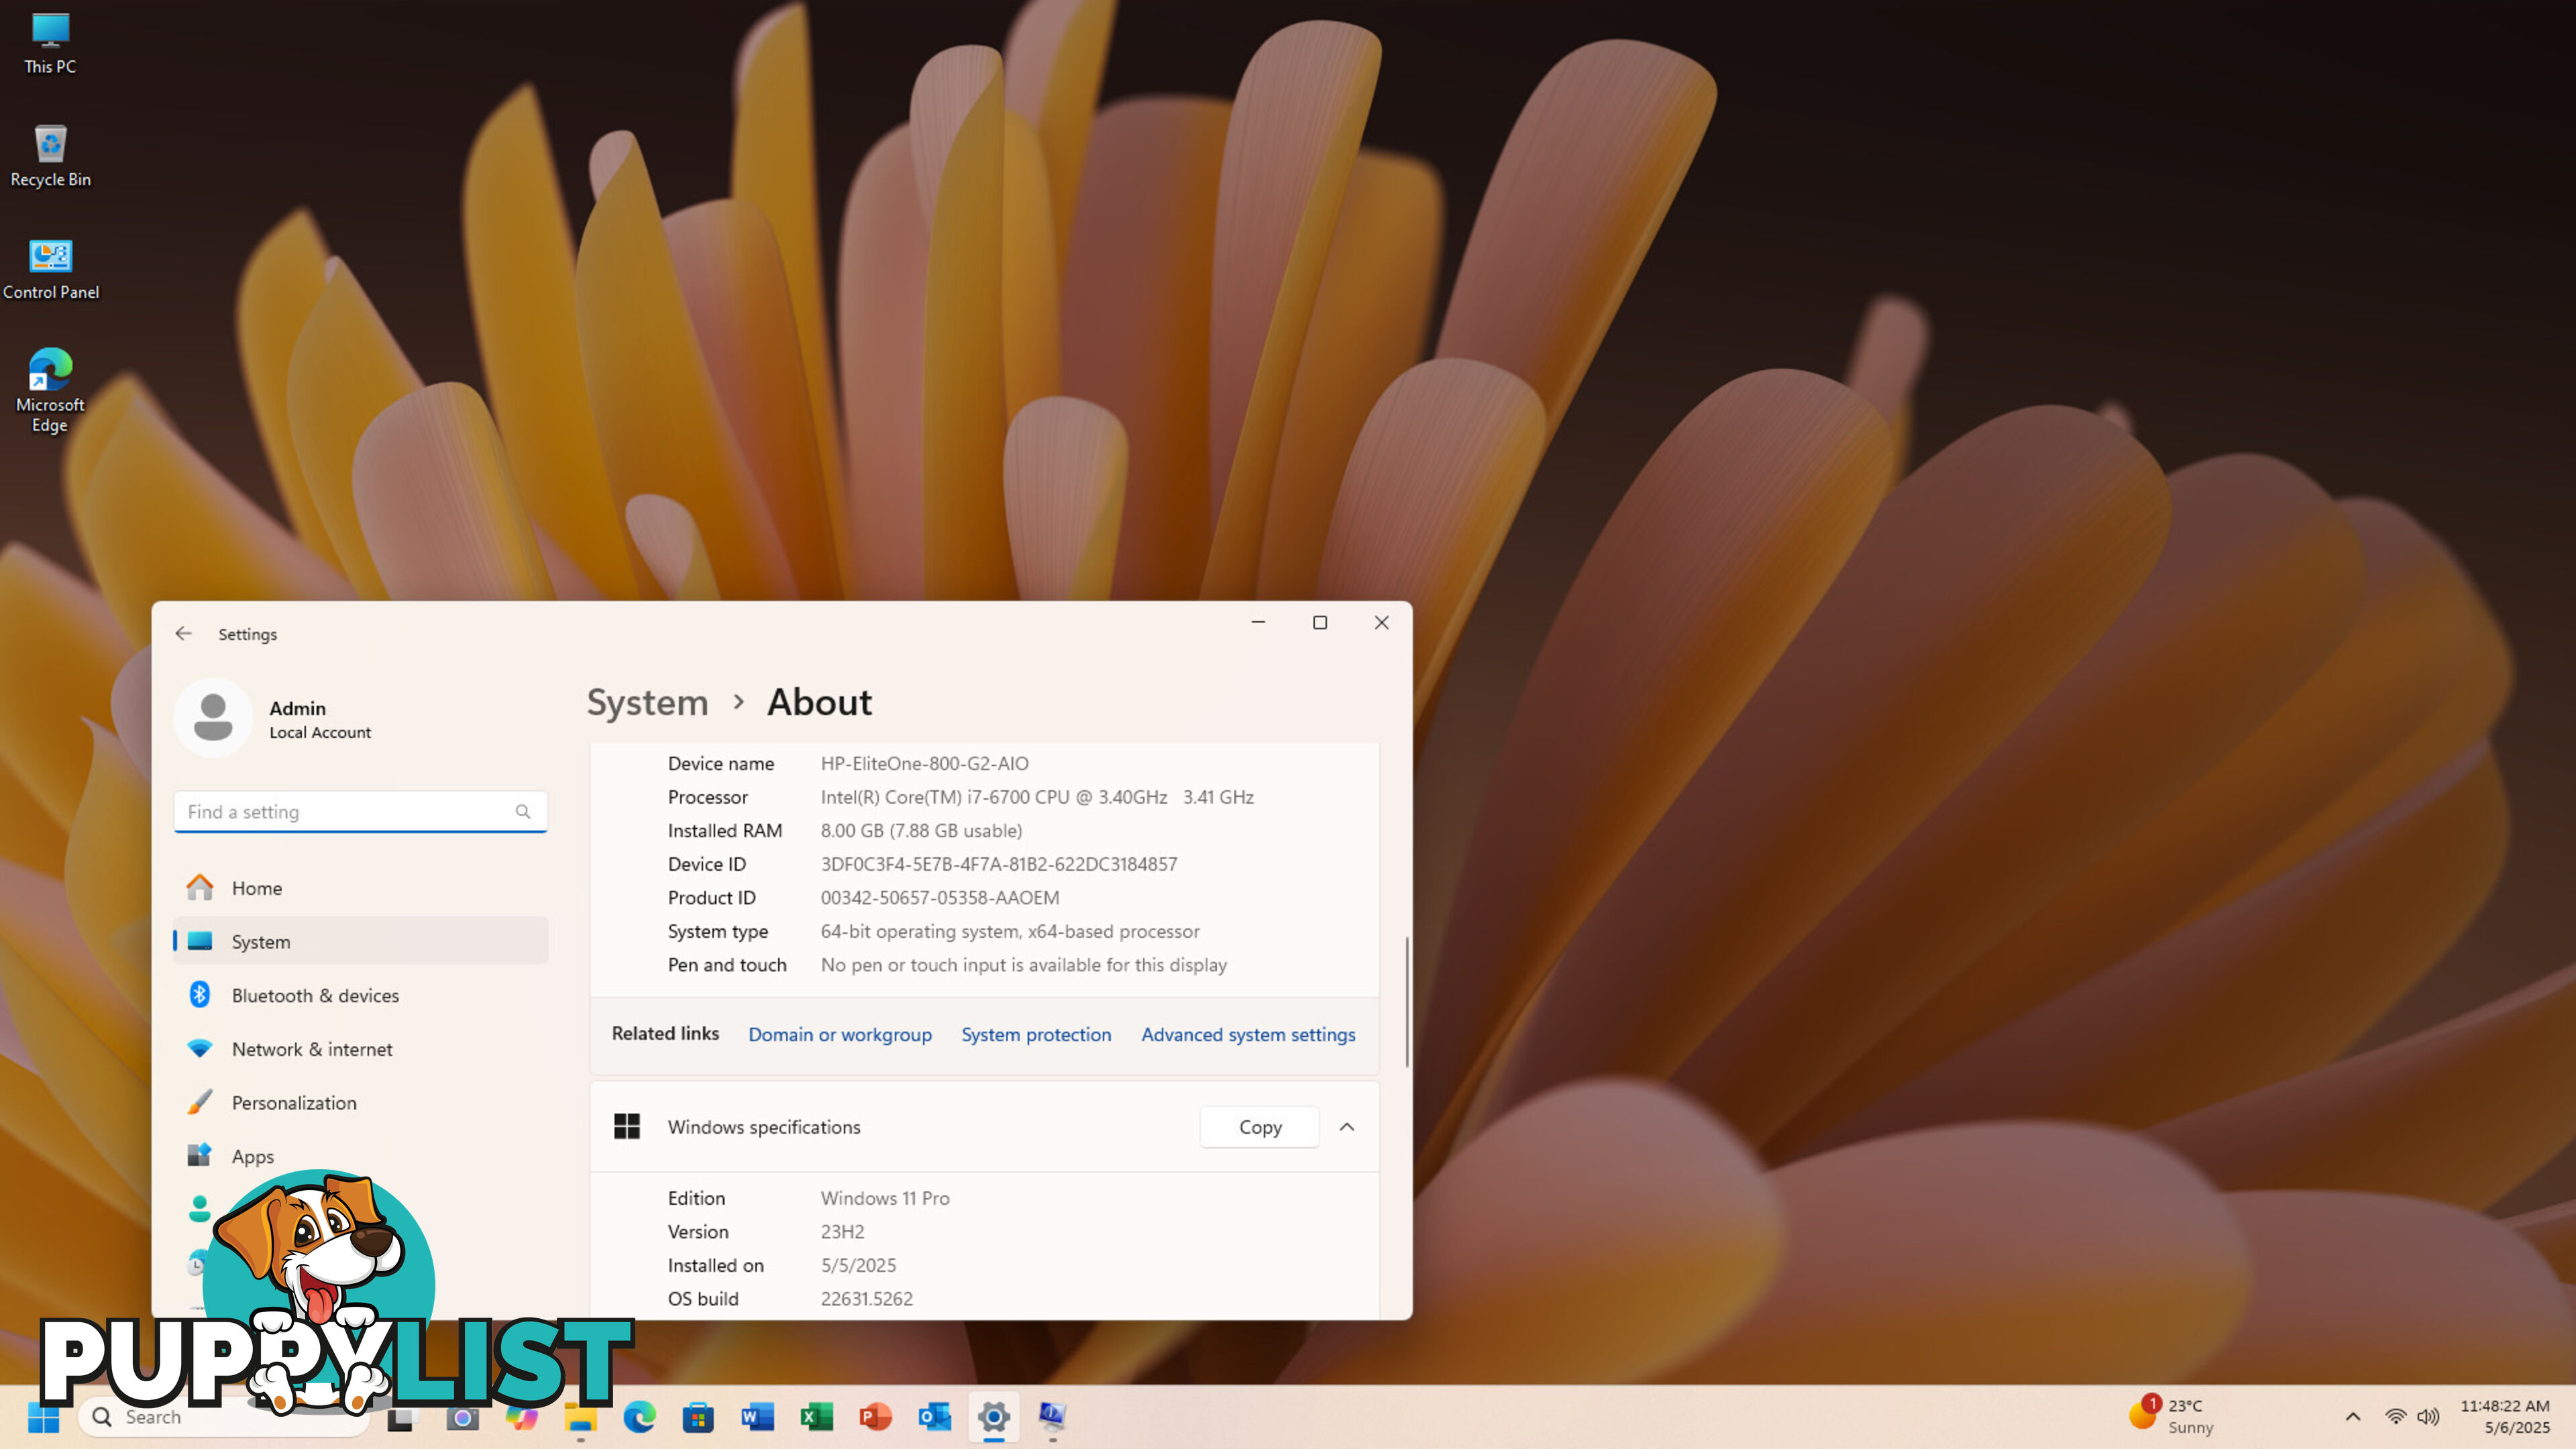Open Microsoft Edge from the taskbar

pos(639,1416)
